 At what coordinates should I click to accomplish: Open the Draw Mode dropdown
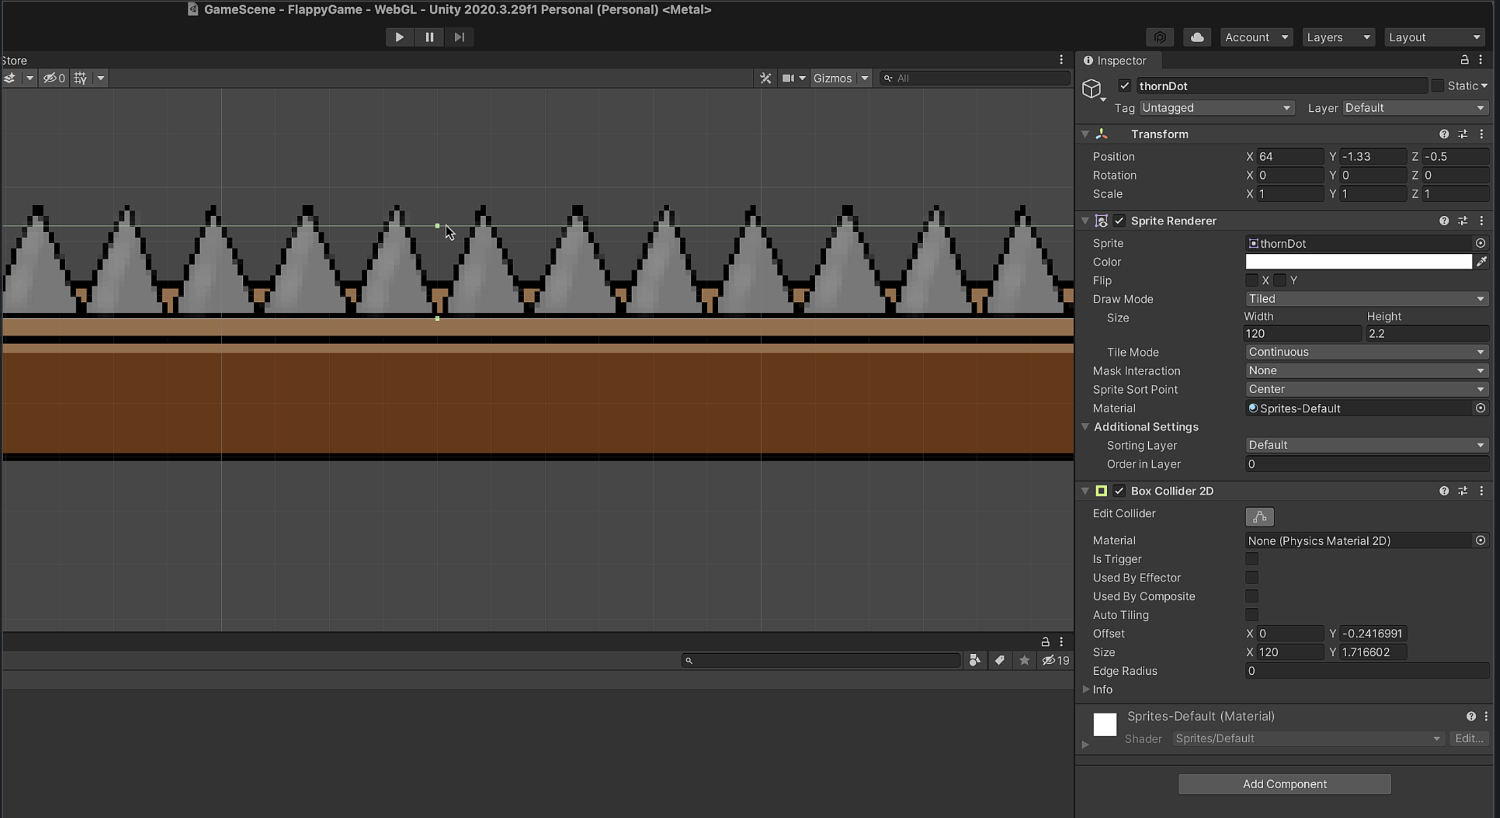(x=1367, y=299)
